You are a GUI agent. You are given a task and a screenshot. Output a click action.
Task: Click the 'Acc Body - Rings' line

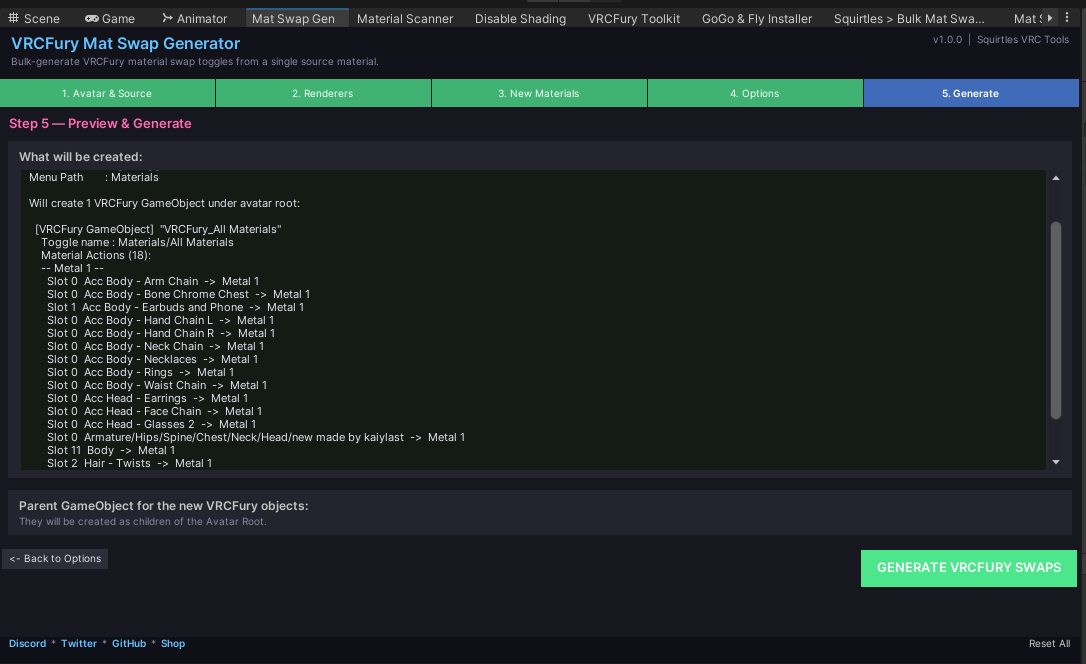[141, 373]
